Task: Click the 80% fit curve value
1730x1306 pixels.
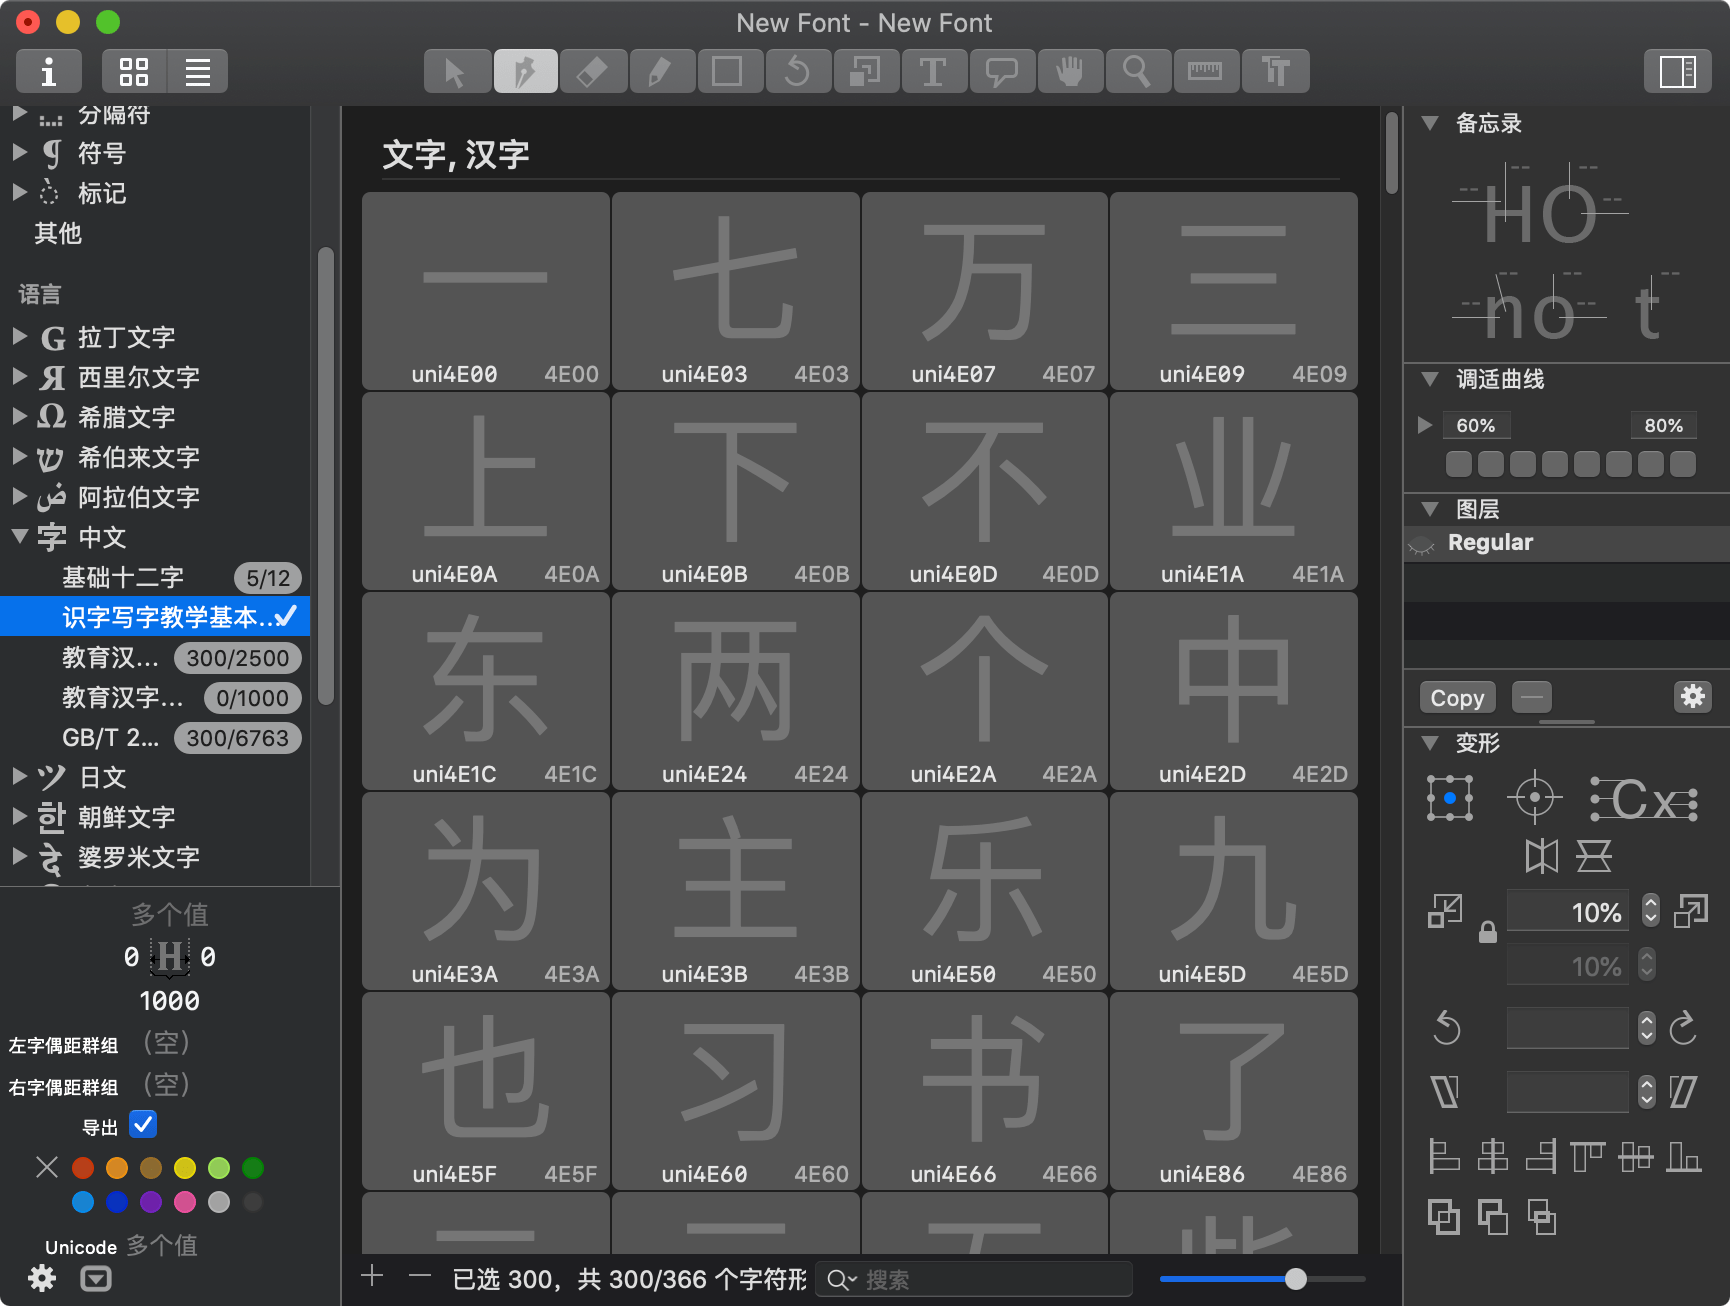Action: (x=1663, y=425)
